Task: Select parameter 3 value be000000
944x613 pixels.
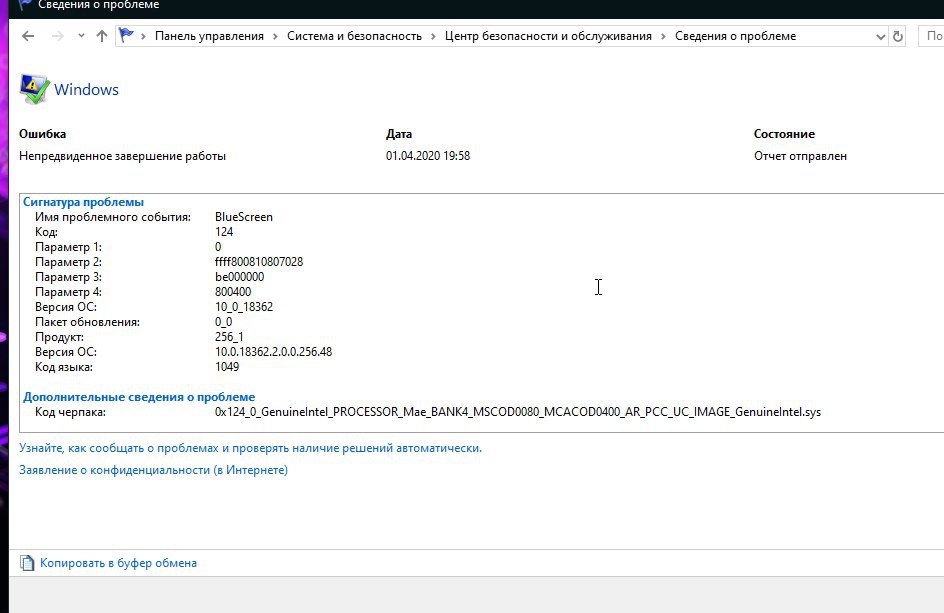Action: pyautogui.click(x=239, y=277)
